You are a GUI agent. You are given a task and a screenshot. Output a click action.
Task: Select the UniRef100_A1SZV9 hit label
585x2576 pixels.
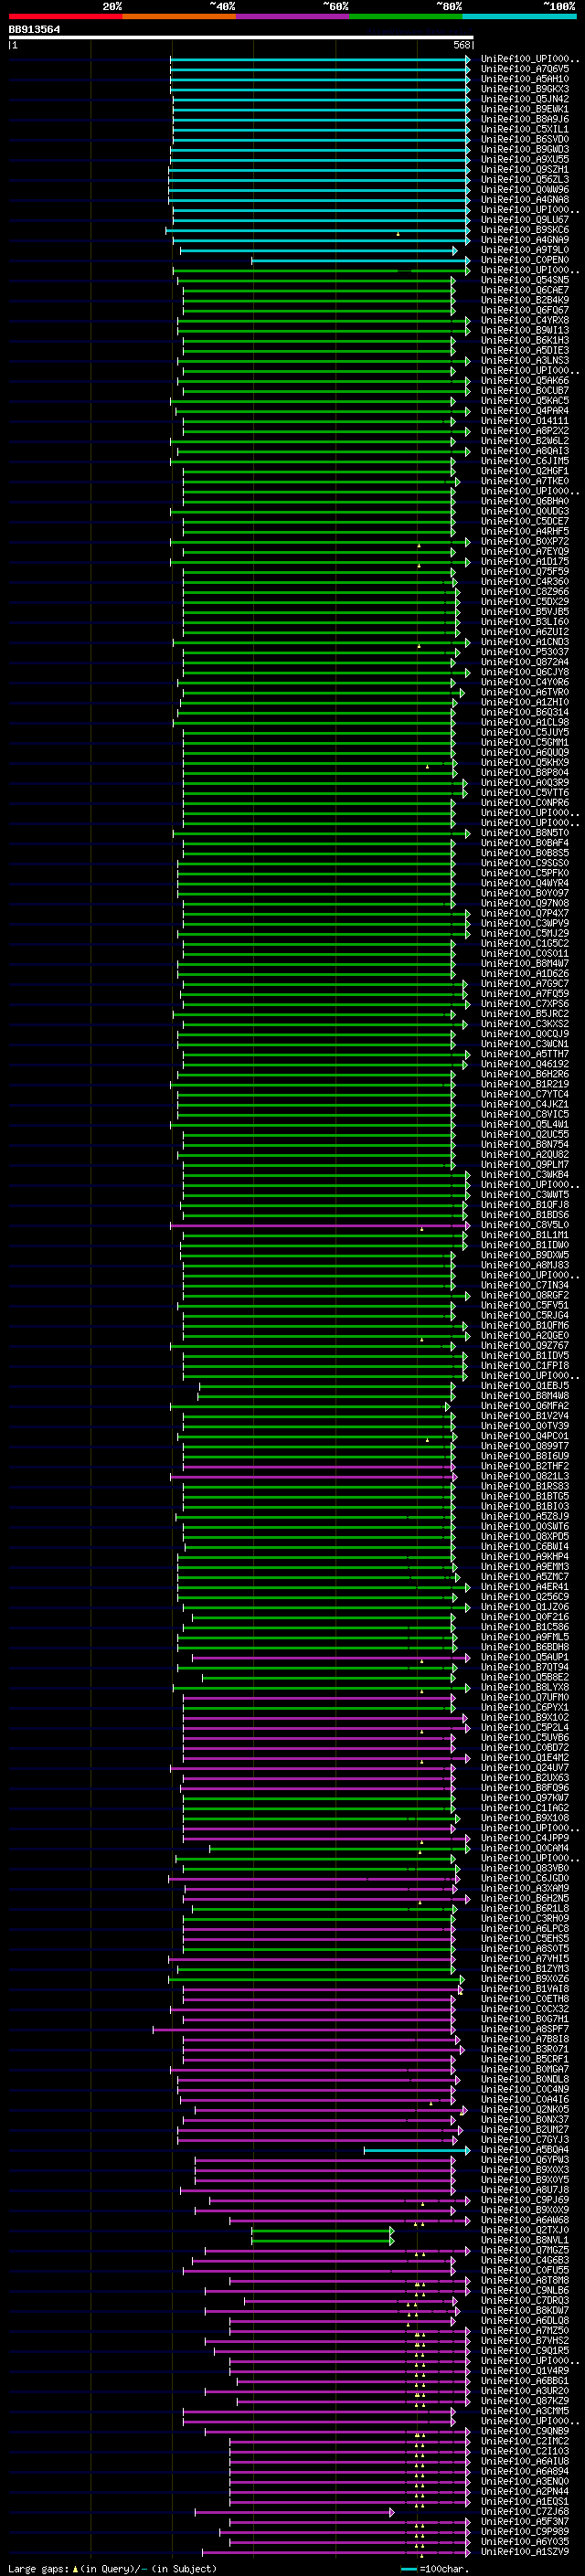coord(525,2552)
